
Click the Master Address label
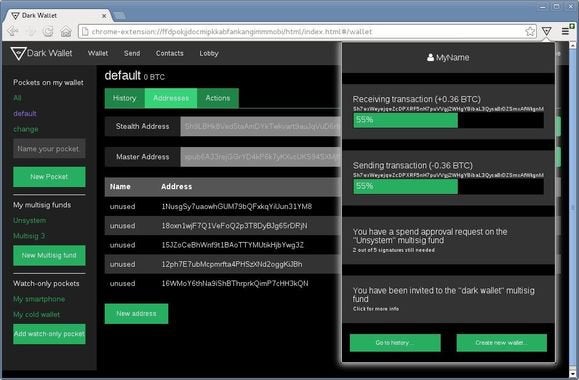click(143, 157)
